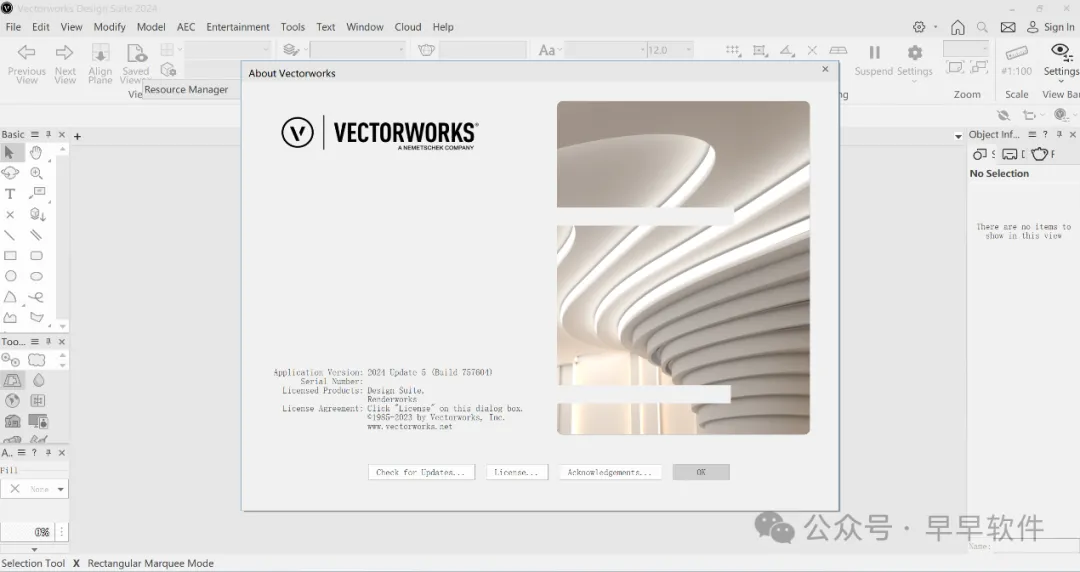Toggle snap to object icon

pos(760,51)
